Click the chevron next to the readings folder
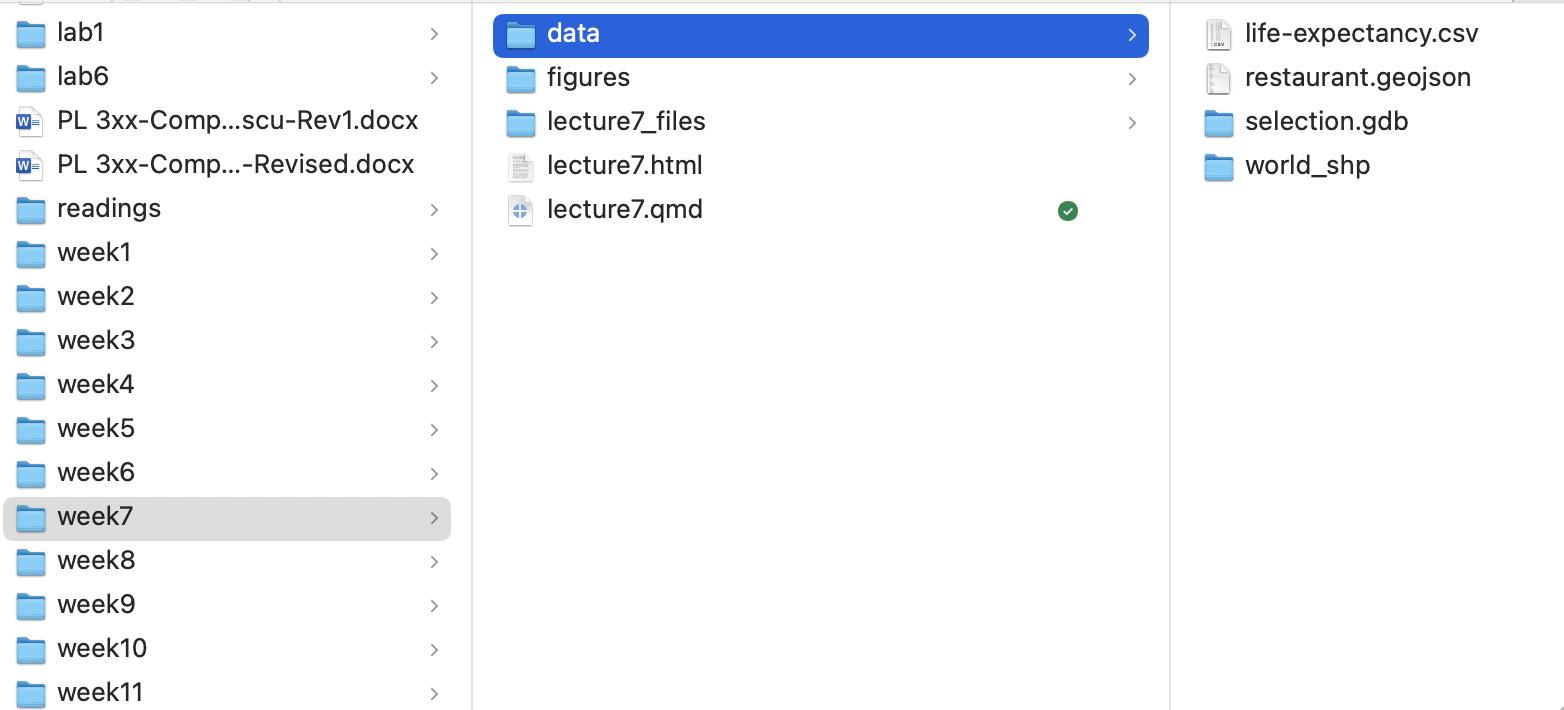The width and height of the screenshot is (1564, 710). click(x=434, y=210)
